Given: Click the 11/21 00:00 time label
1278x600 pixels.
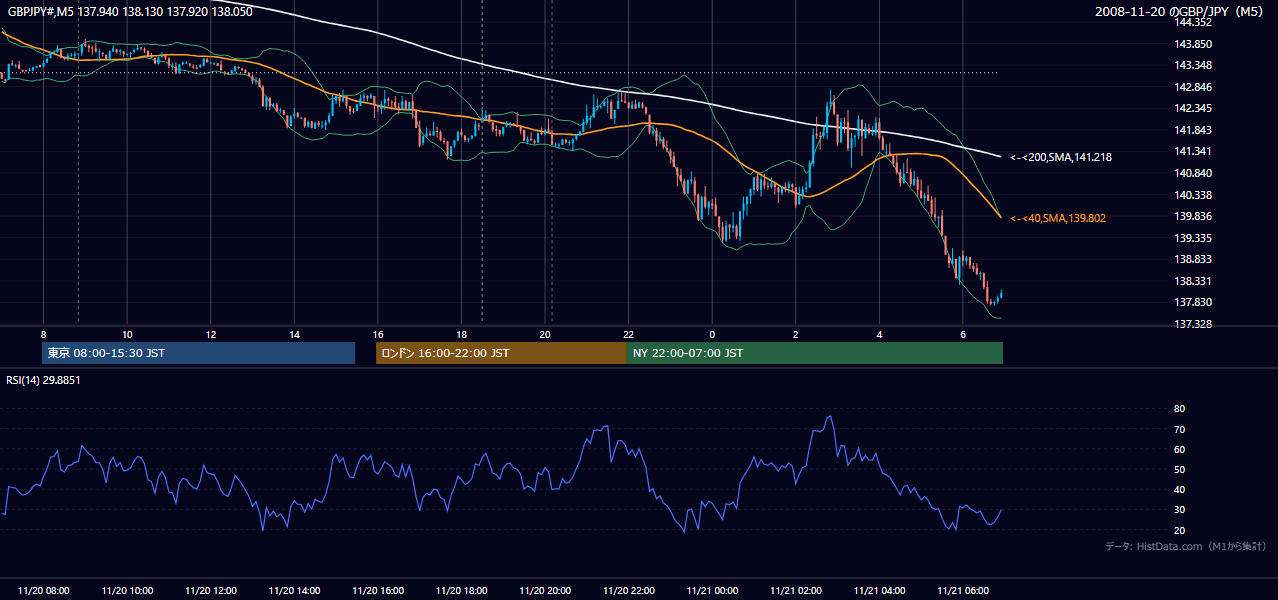Looking at the screenshot, I should 712,591.
